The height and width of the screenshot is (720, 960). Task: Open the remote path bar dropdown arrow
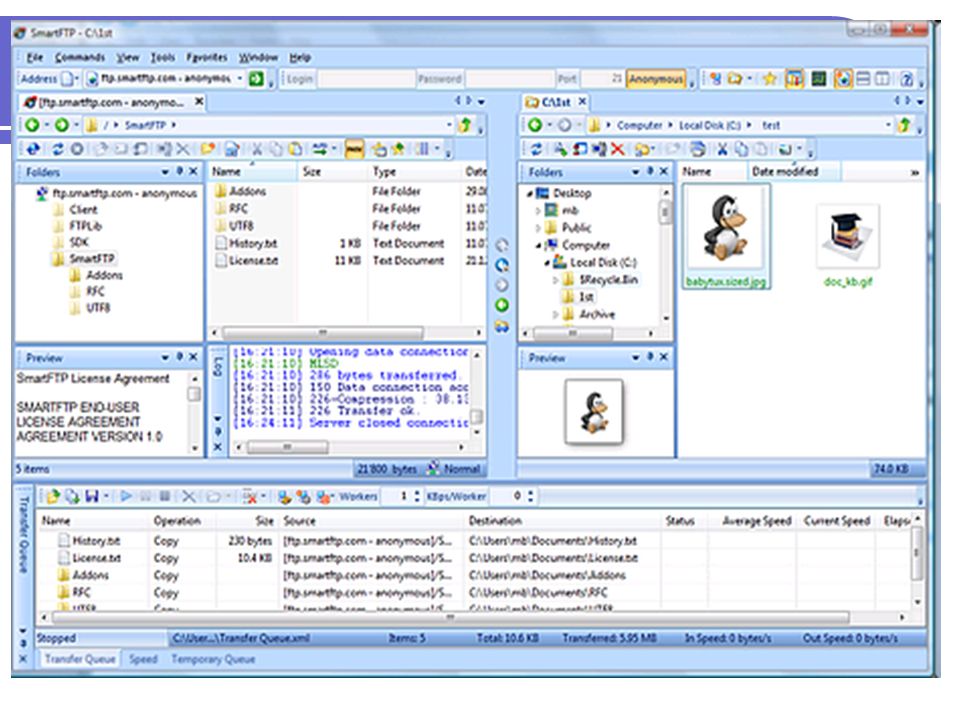[x=449, y=125]
